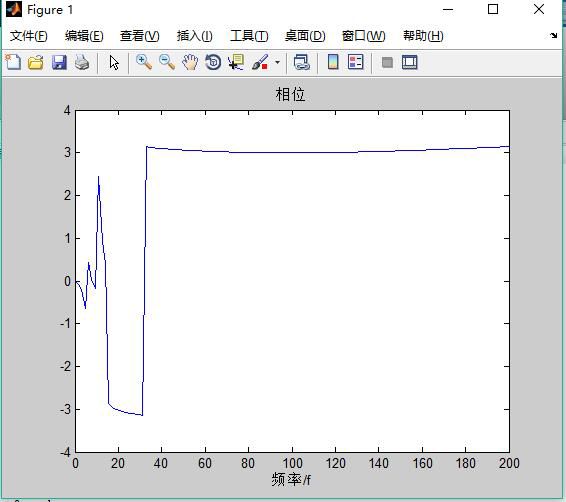This screenshot has width=566, height=502.
Task: Minimize the Figure 1 window
Action: coord(448,9)
